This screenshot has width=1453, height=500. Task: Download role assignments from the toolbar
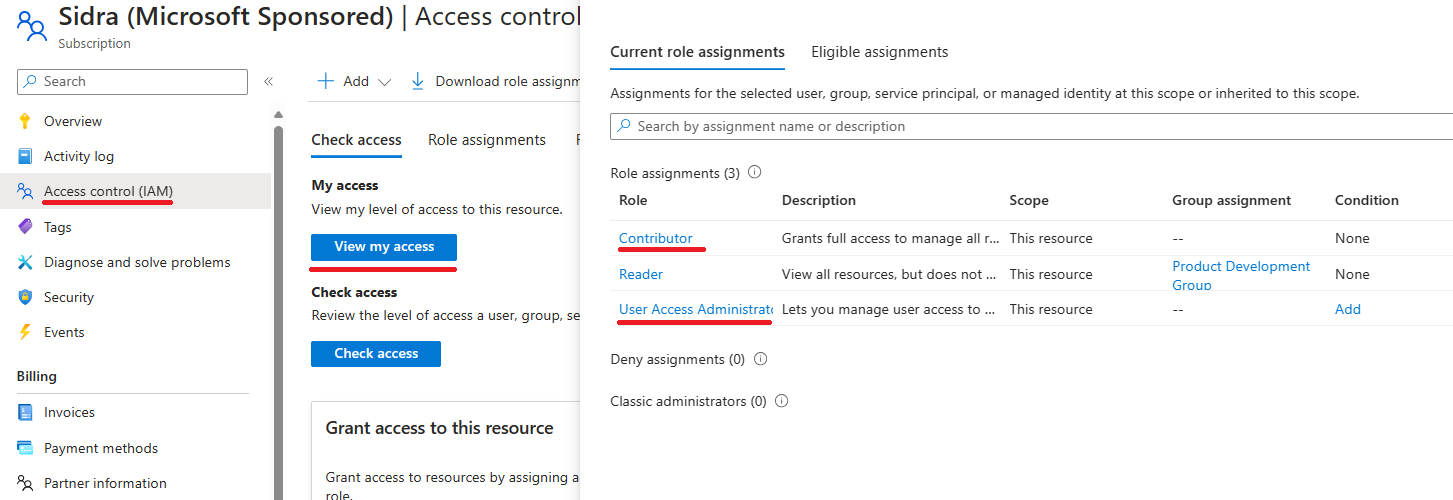(497, 82)
